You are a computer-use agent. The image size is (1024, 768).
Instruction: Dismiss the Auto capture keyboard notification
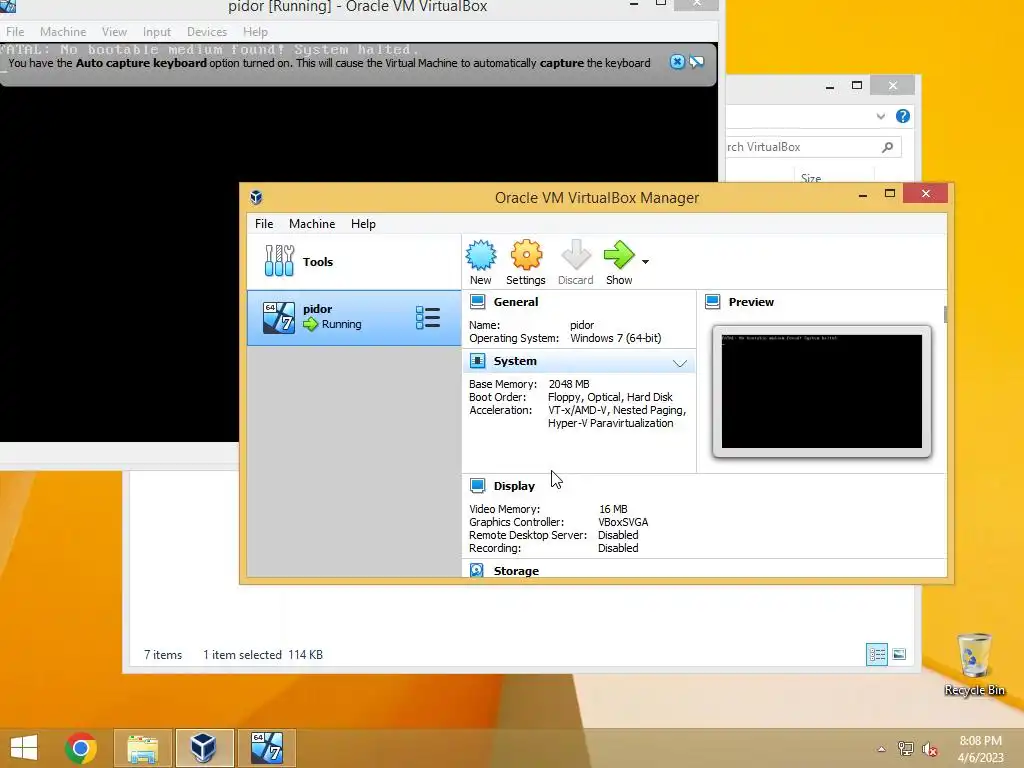[x=677, y=62]
